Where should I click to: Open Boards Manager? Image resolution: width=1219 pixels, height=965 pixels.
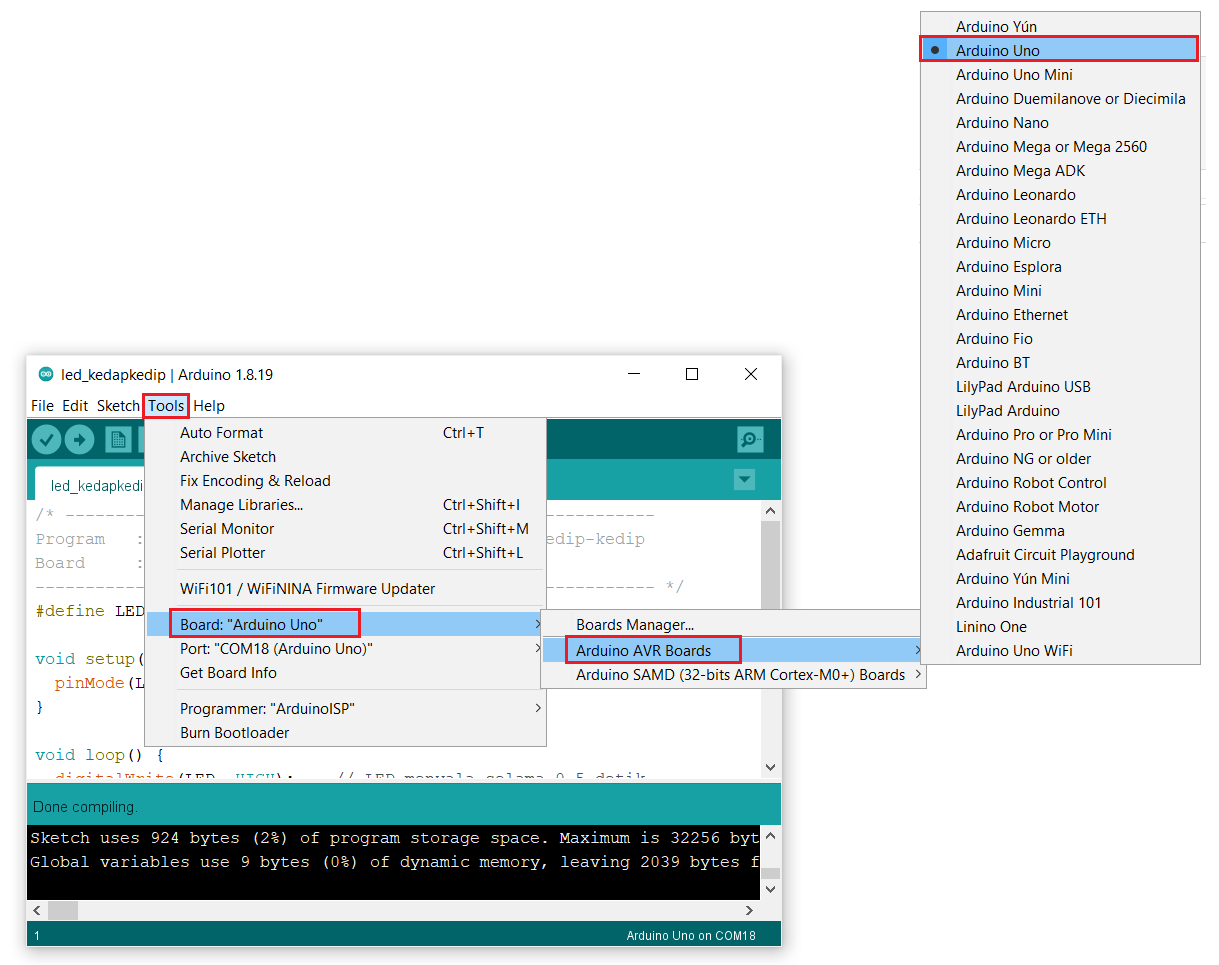[x=733, y=625]
